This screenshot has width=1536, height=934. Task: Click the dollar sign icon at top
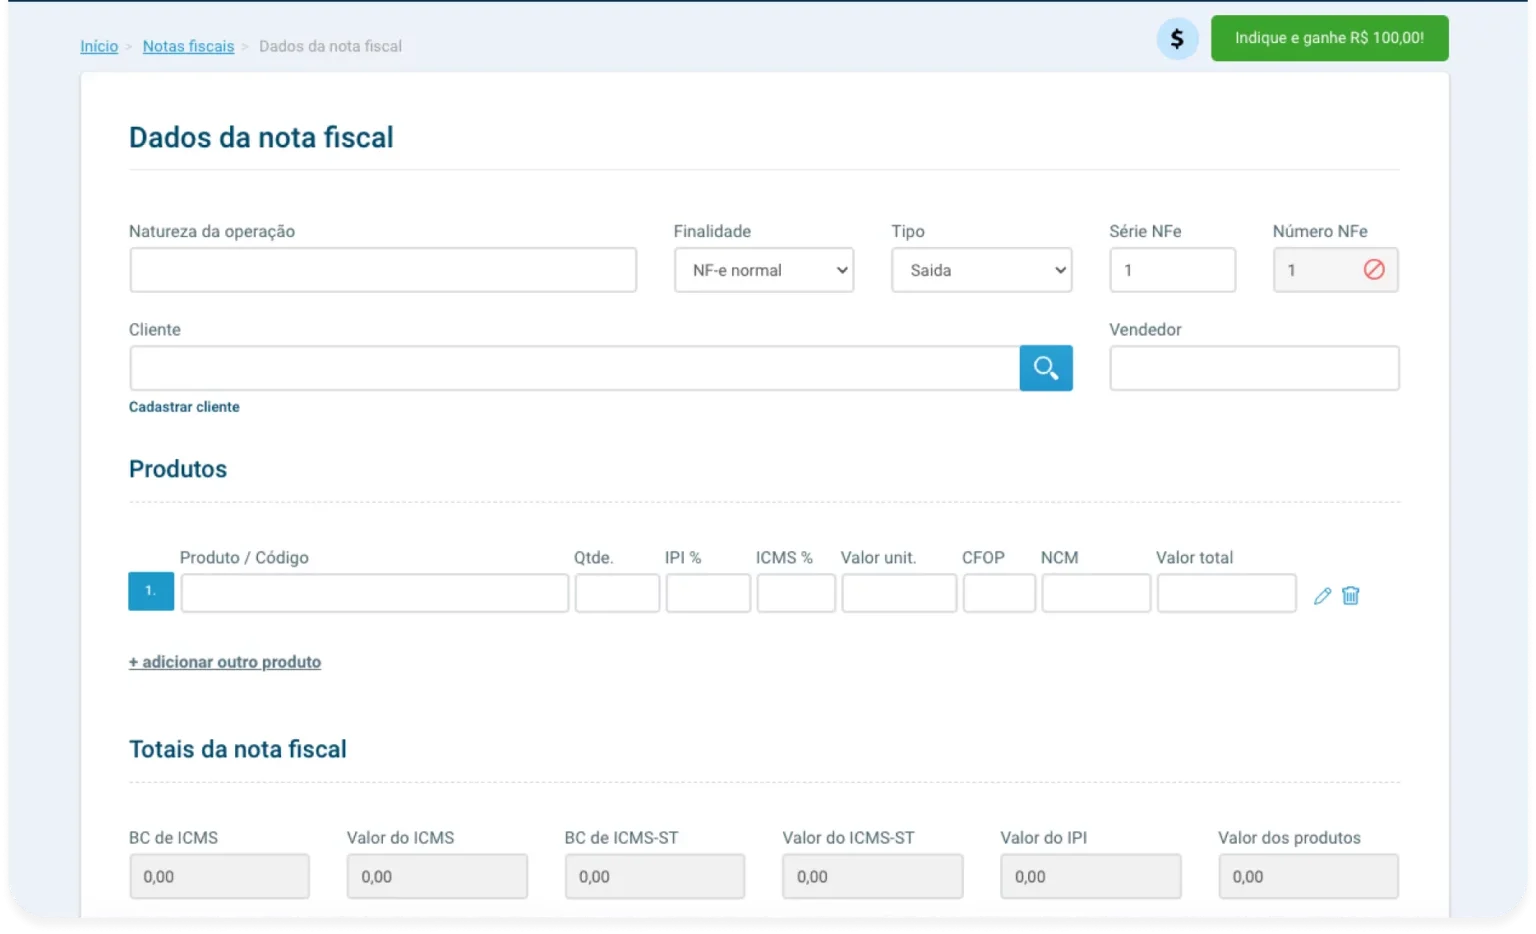click(1177, 39)
